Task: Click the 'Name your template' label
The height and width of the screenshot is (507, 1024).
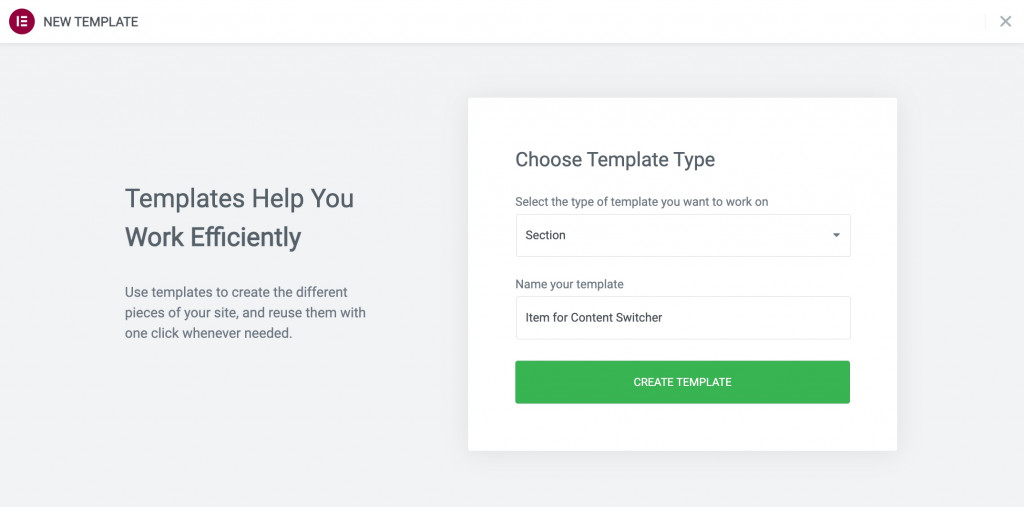Action: coord(569,284)
